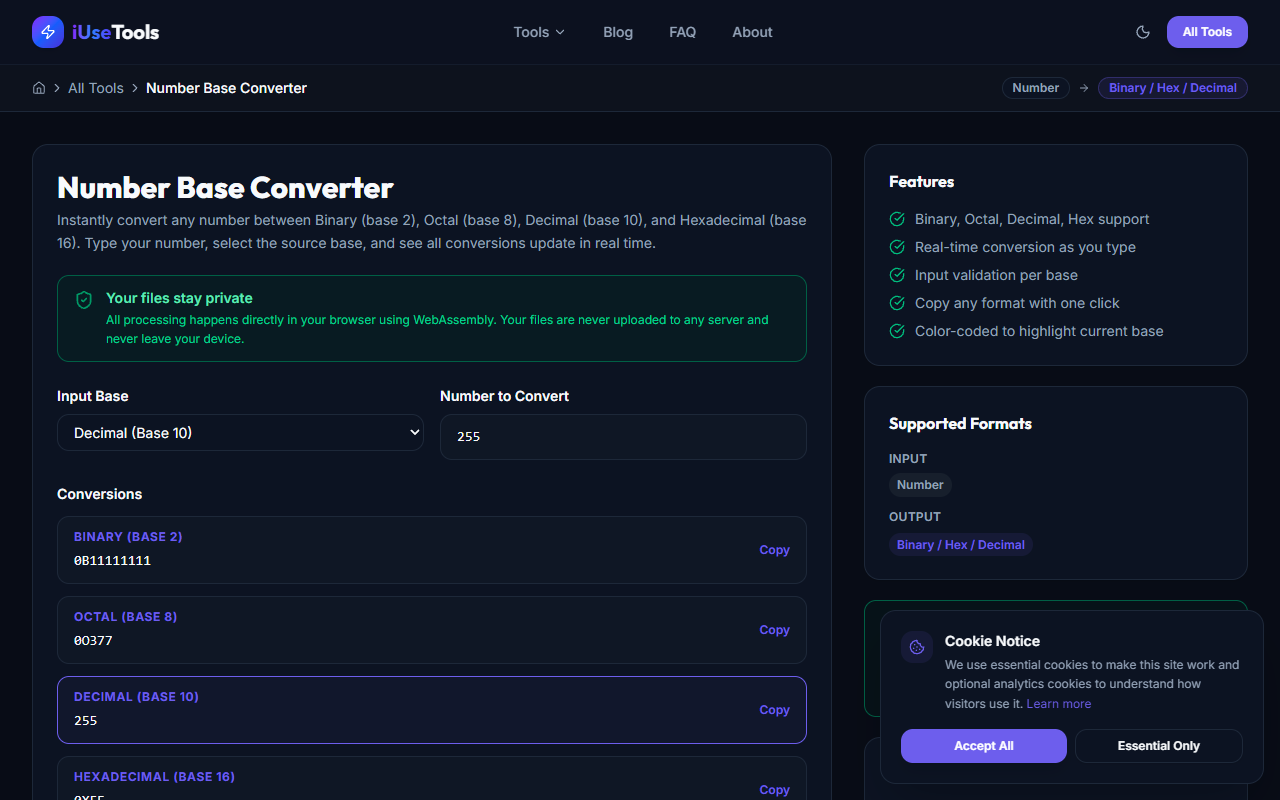Click the checkmark icon next to 'Color-coded to highlight current base'
The height and width of the screenshot is (800, 1280).
(896, 331)
